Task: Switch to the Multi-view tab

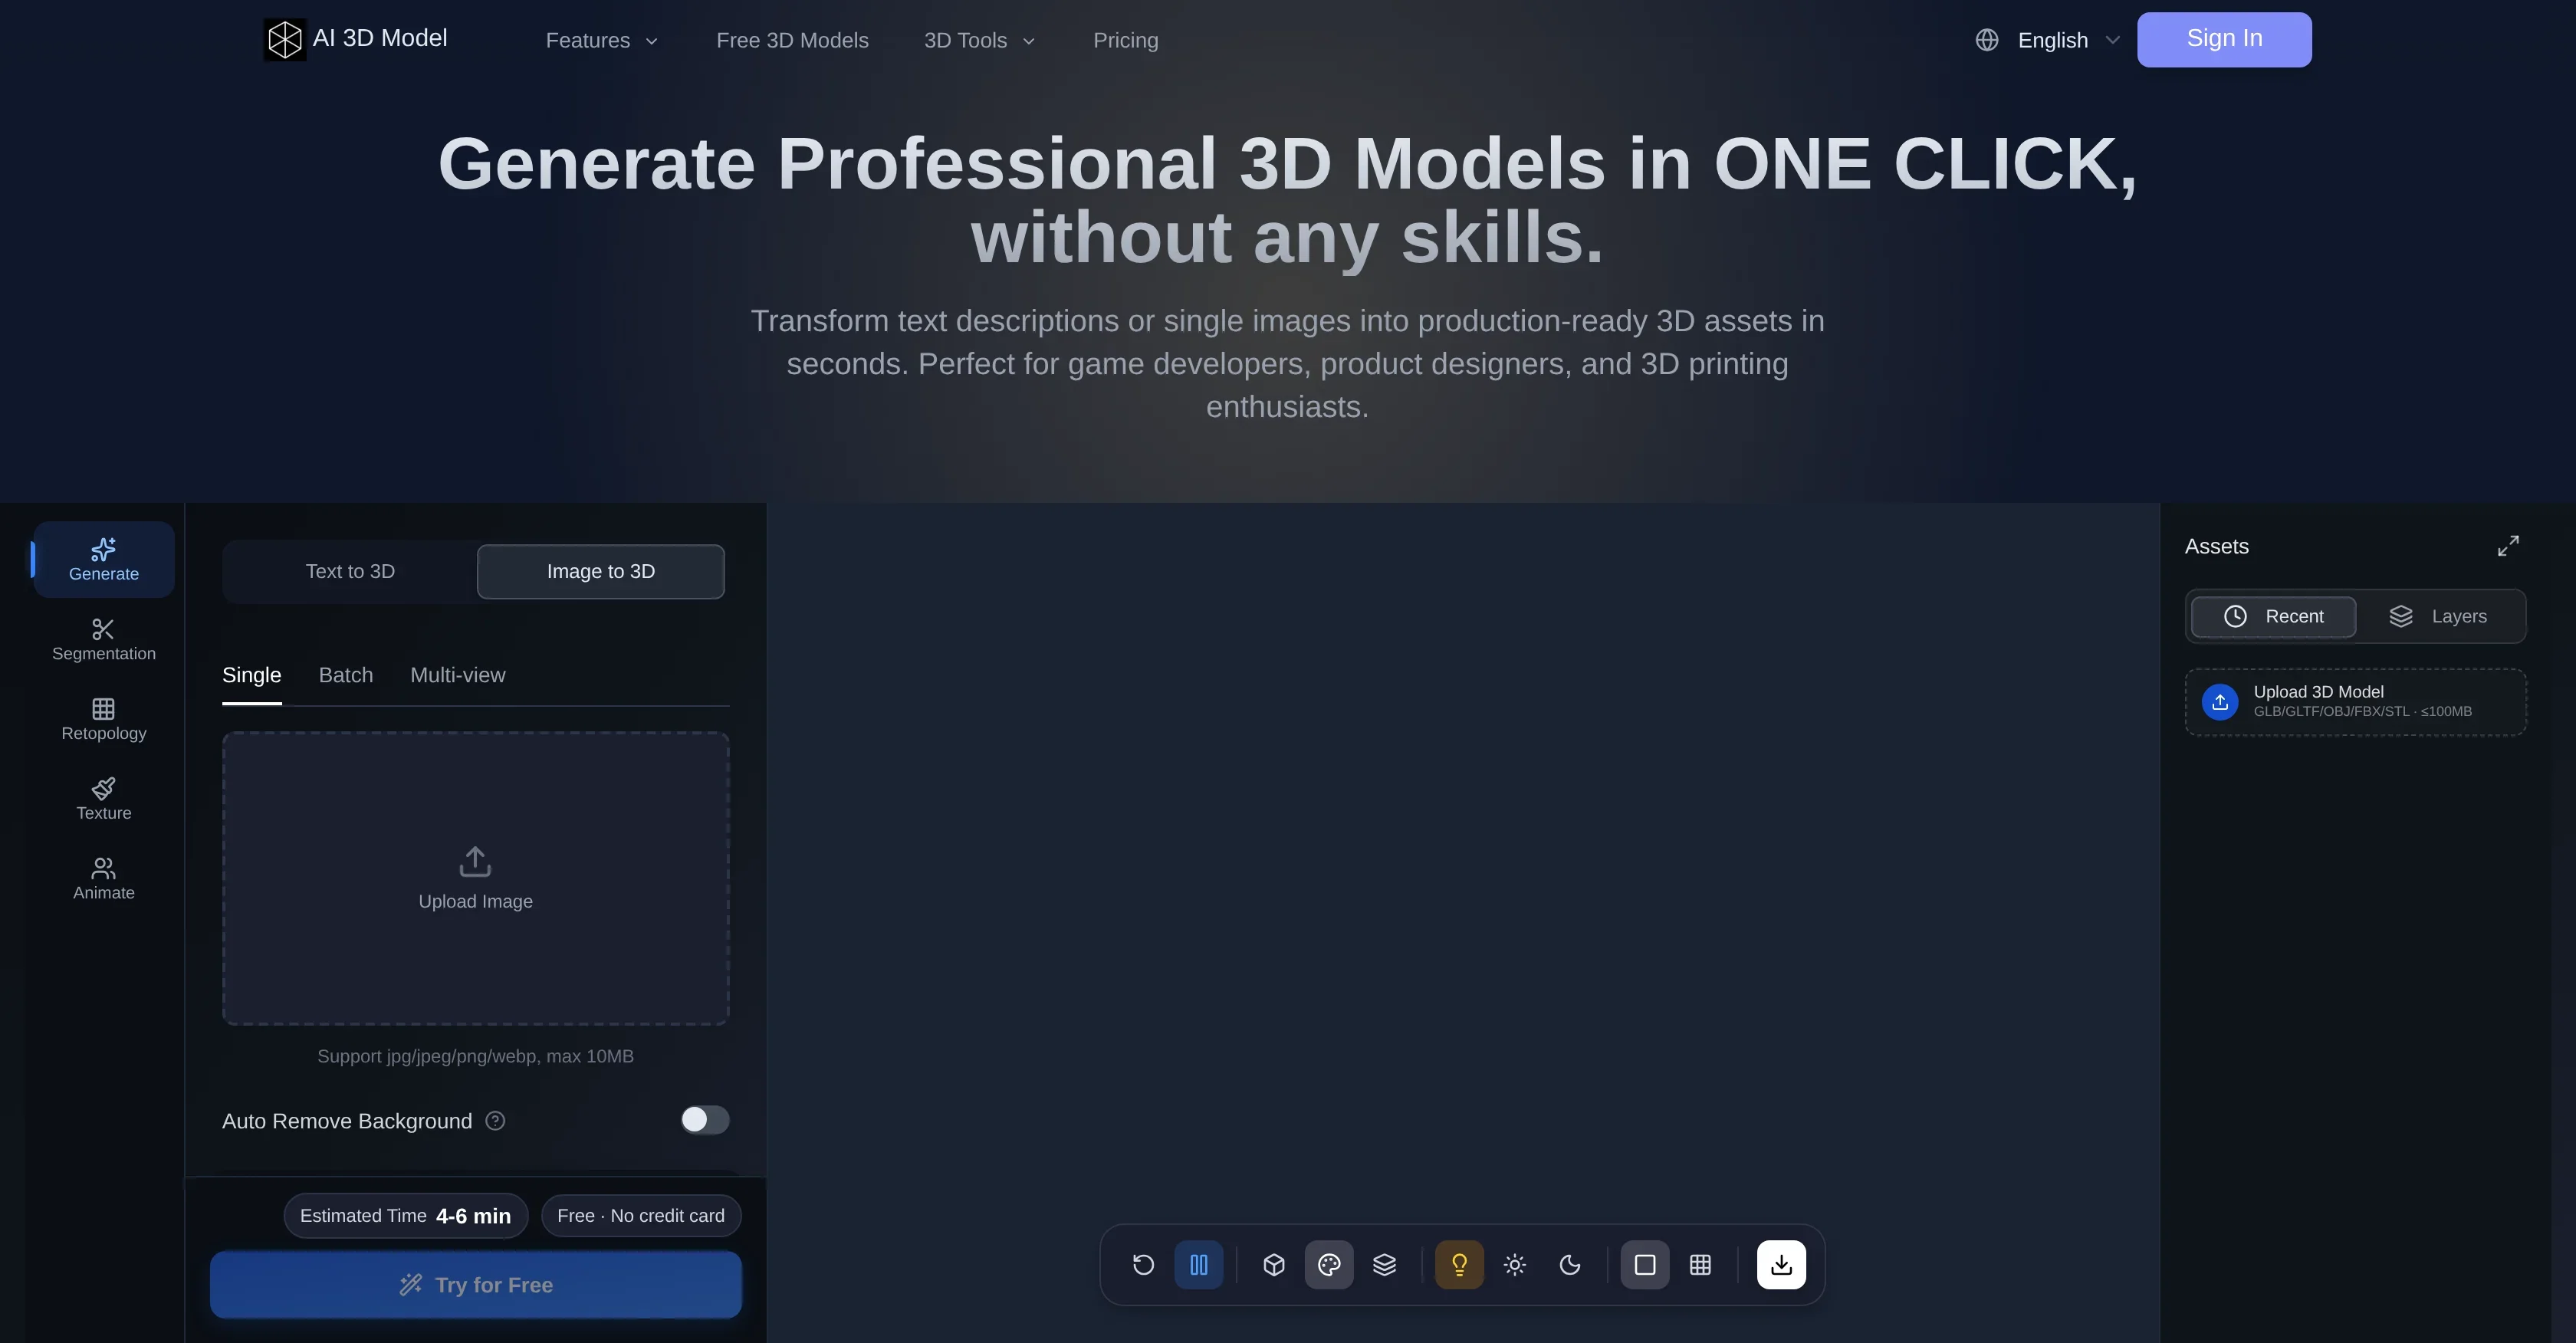Action: coord(458,675)
